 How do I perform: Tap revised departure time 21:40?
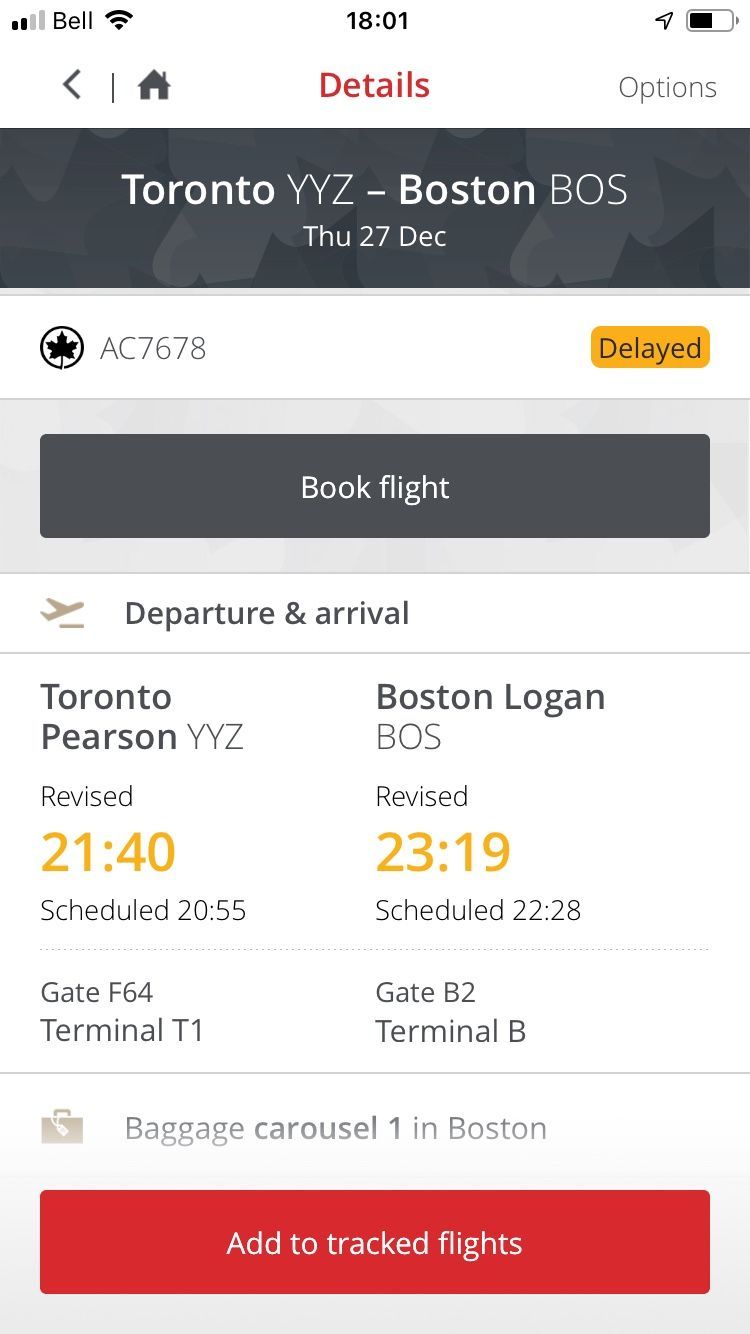pyautogui.click(x=108, y=852)
